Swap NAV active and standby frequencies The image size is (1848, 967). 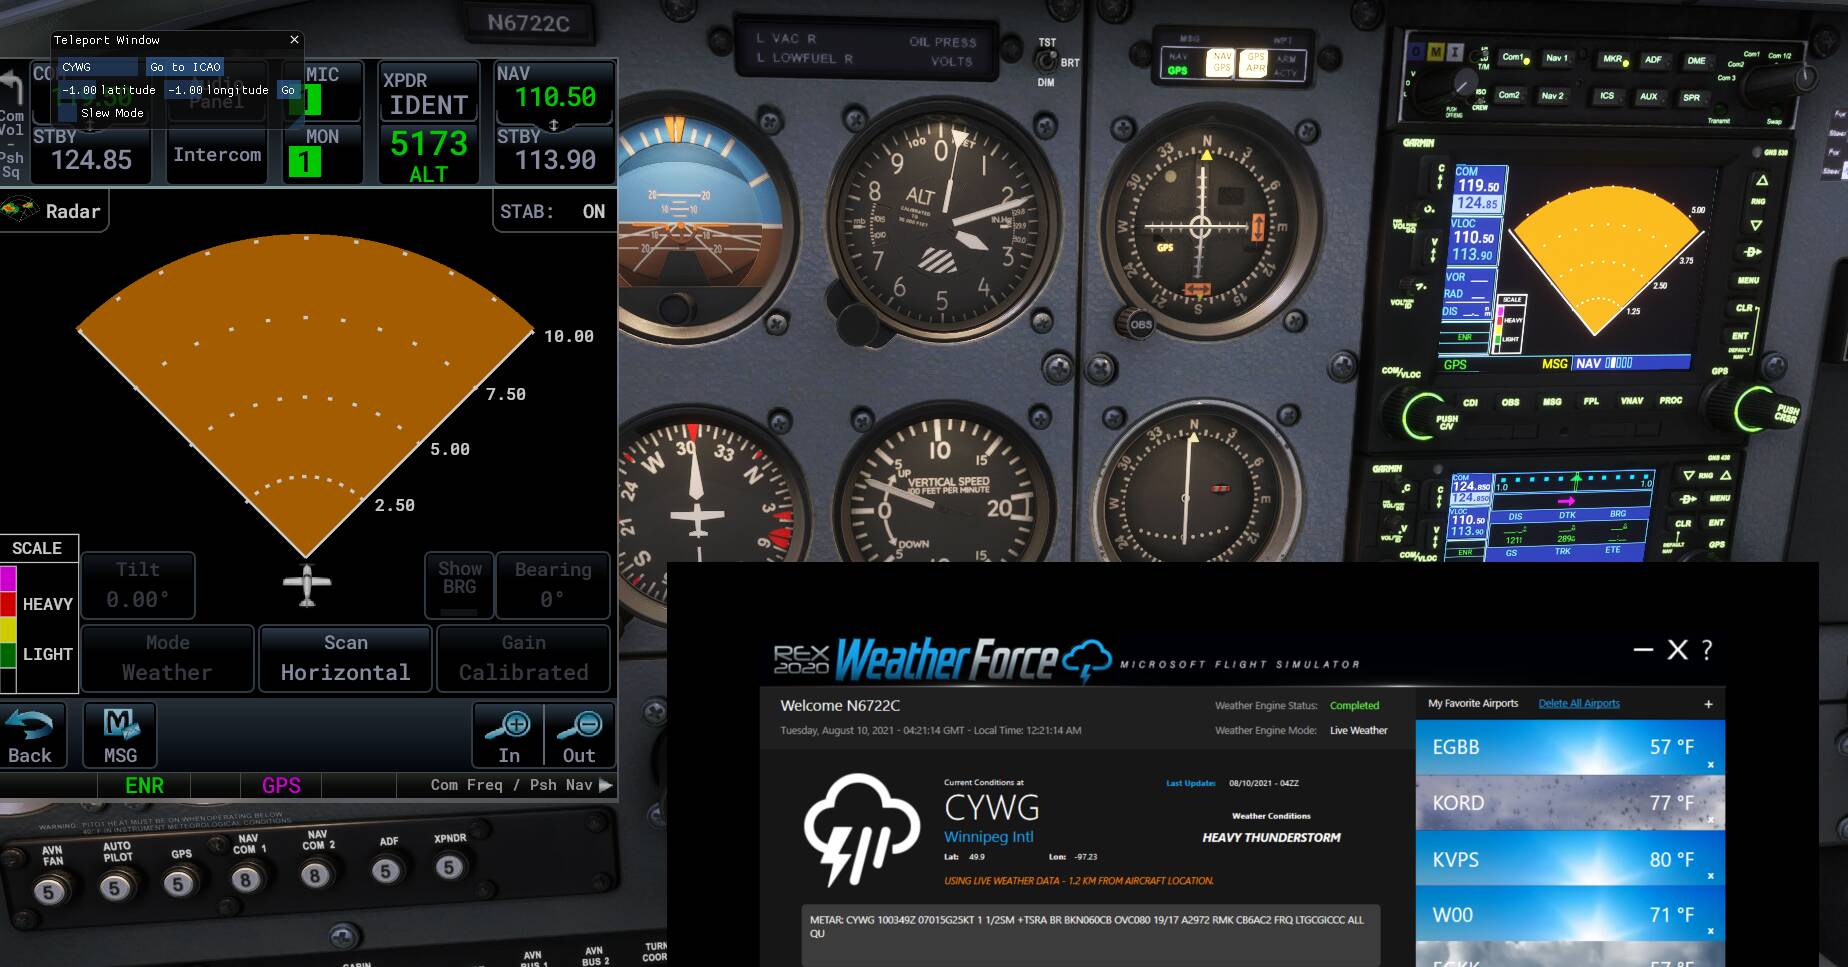(x=554, y=125)
